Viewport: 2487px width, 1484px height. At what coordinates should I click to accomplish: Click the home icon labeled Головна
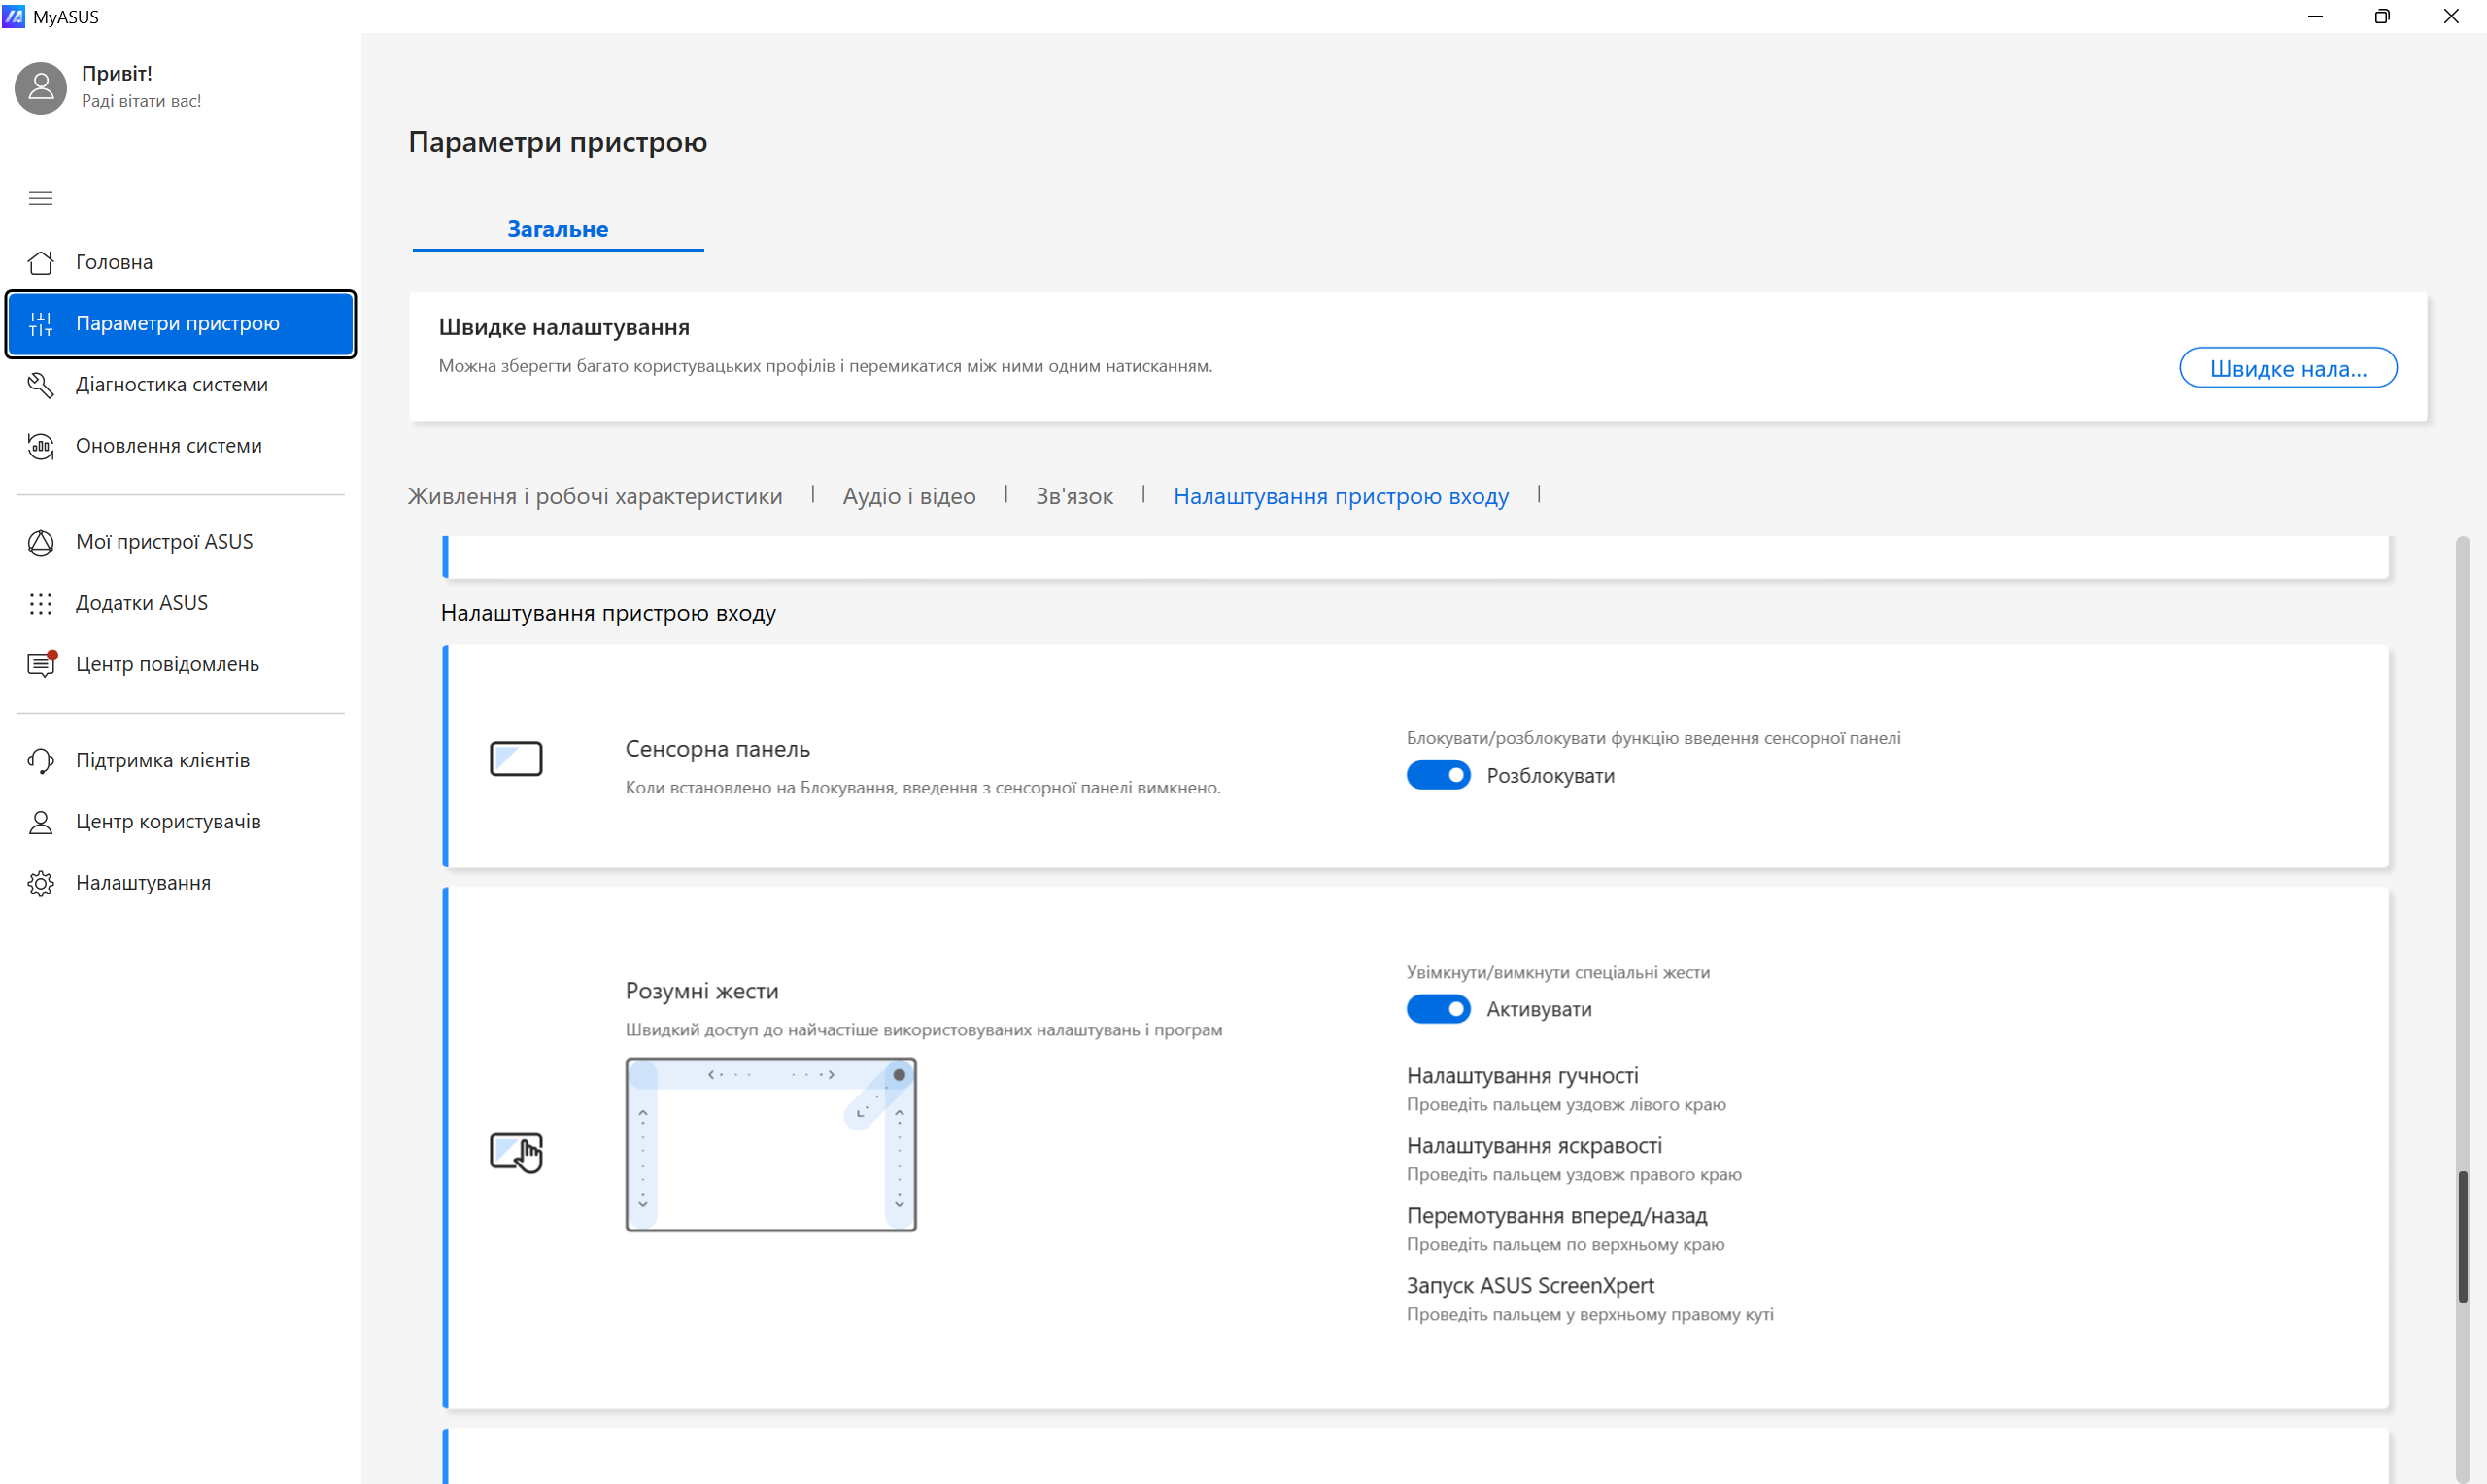click(40, 262)
